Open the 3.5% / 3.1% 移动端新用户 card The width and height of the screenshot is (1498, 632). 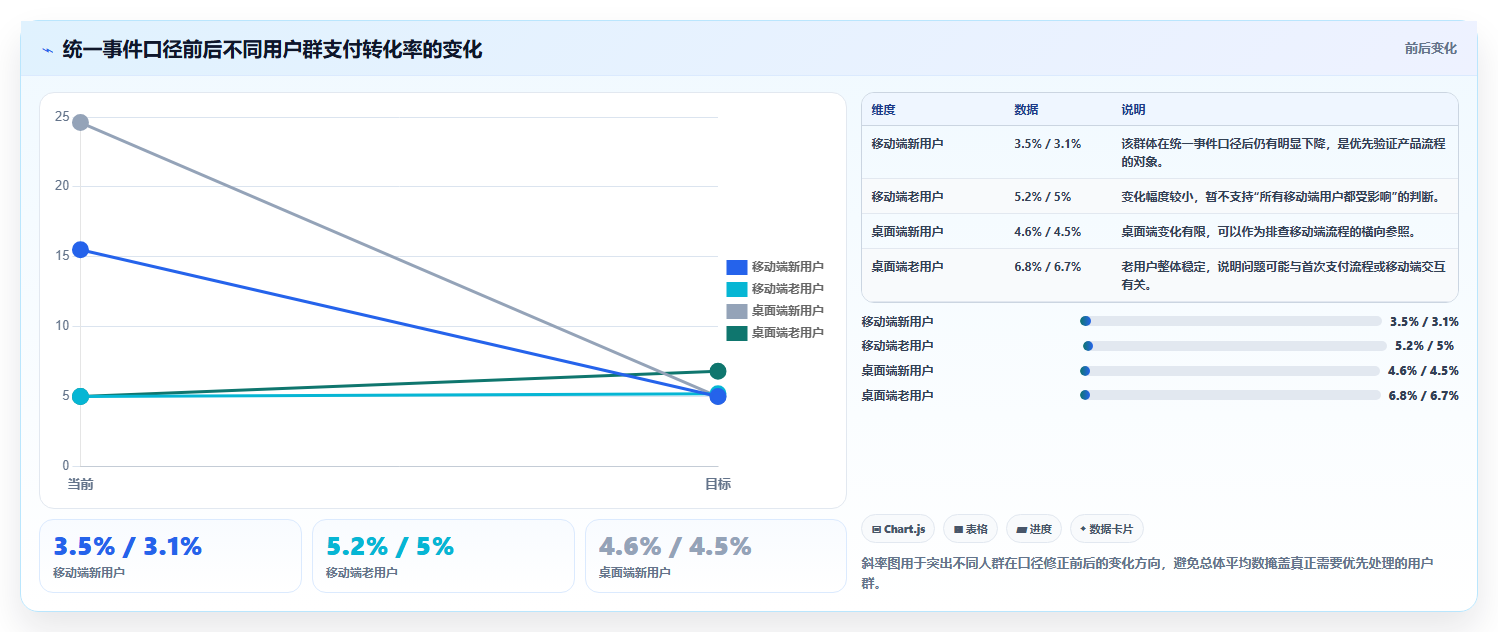pos(170,556)
